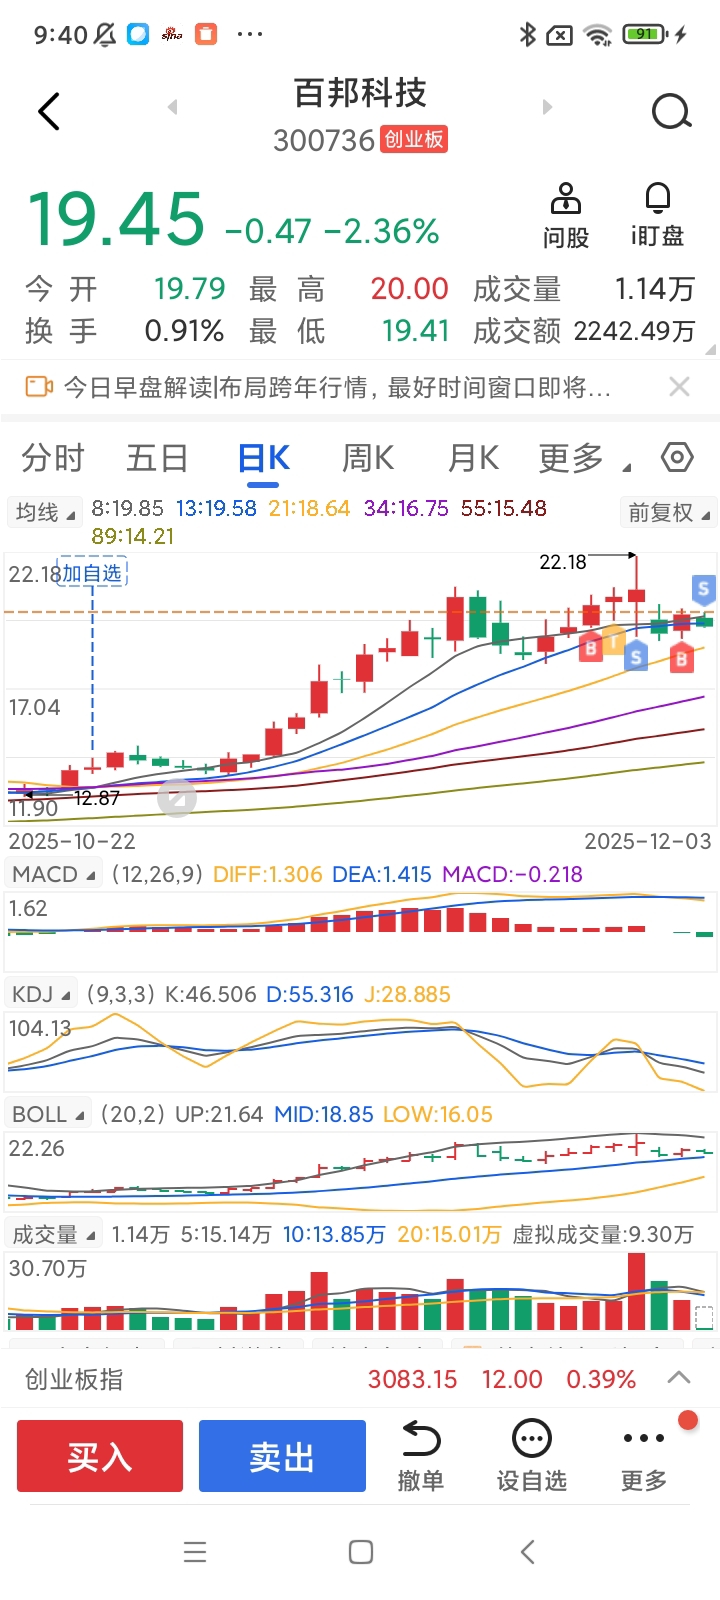Tap the back arrow icon
The height and width of the screenshot is (1600, 720).
click(49, 111)
